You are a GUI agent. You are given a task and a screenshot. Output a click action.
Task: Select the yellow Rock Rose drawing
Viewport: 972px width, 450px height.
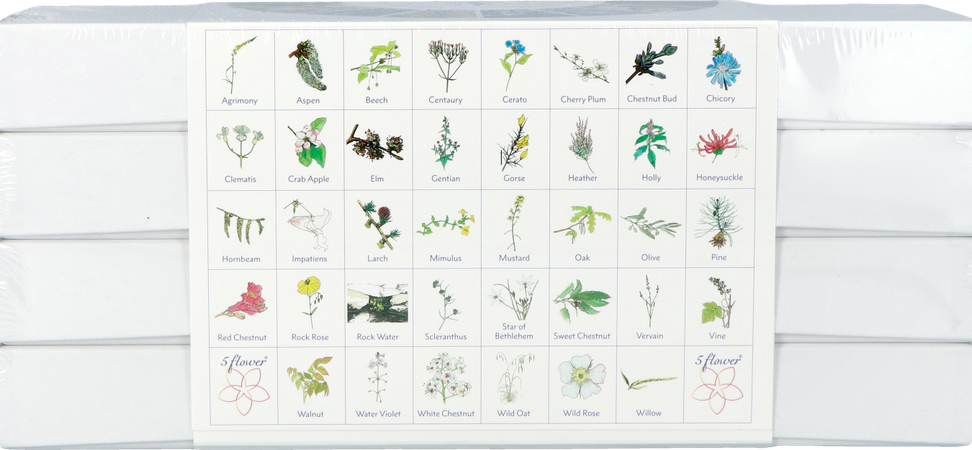(x=309, y=302)
